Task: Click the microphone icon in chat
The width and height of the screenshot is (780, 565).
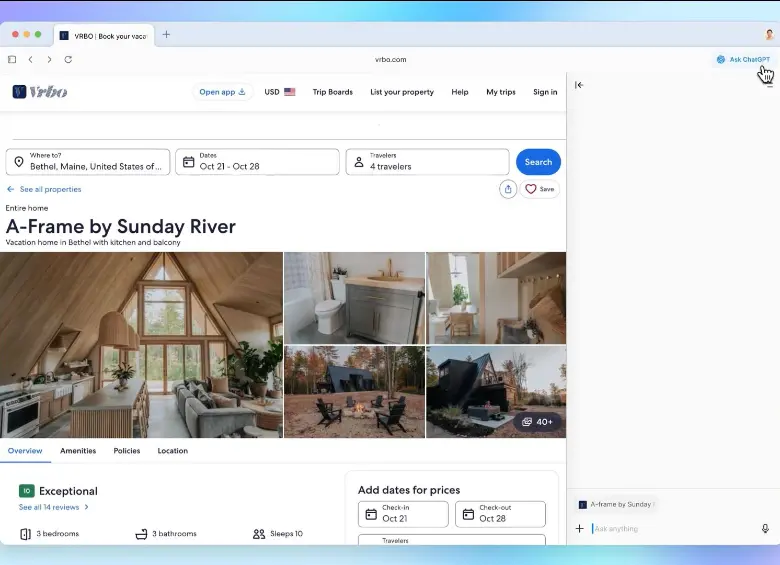Action: pos(765,528)
